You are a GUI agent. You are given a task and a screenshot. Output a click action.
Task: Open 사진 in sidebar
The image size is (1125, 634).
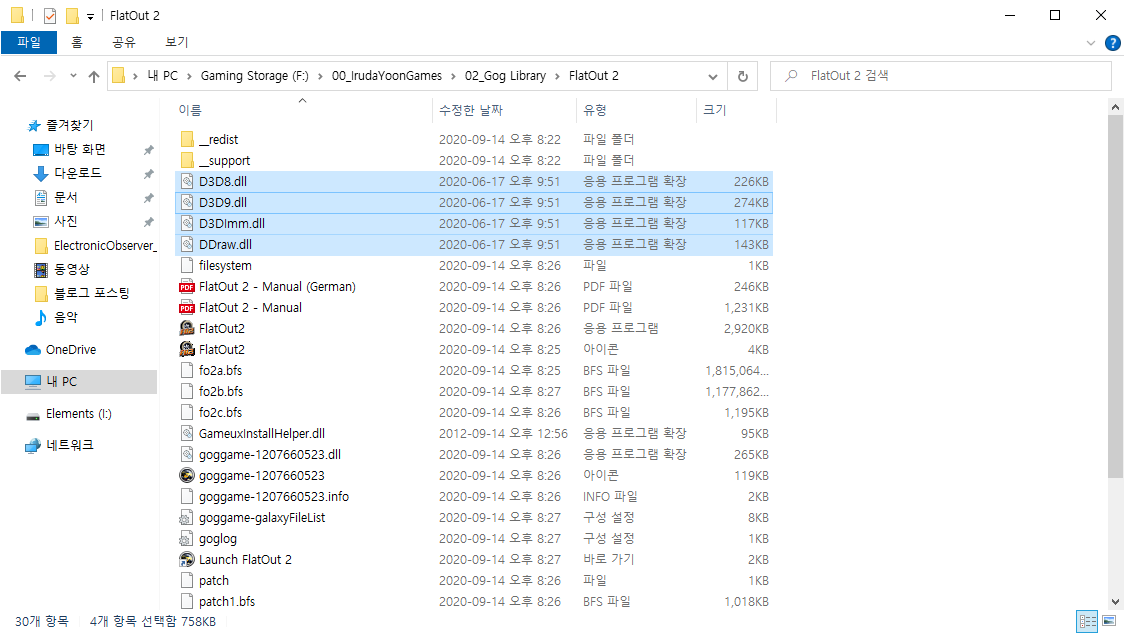(x=65, y=222)
